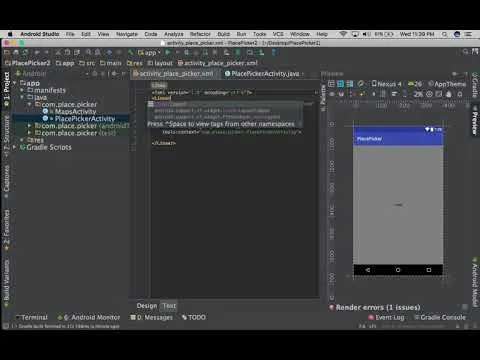Toggle the Project tool window side tab
The width and height of the screenshot is (480, 360).
(x=6, y=89)
